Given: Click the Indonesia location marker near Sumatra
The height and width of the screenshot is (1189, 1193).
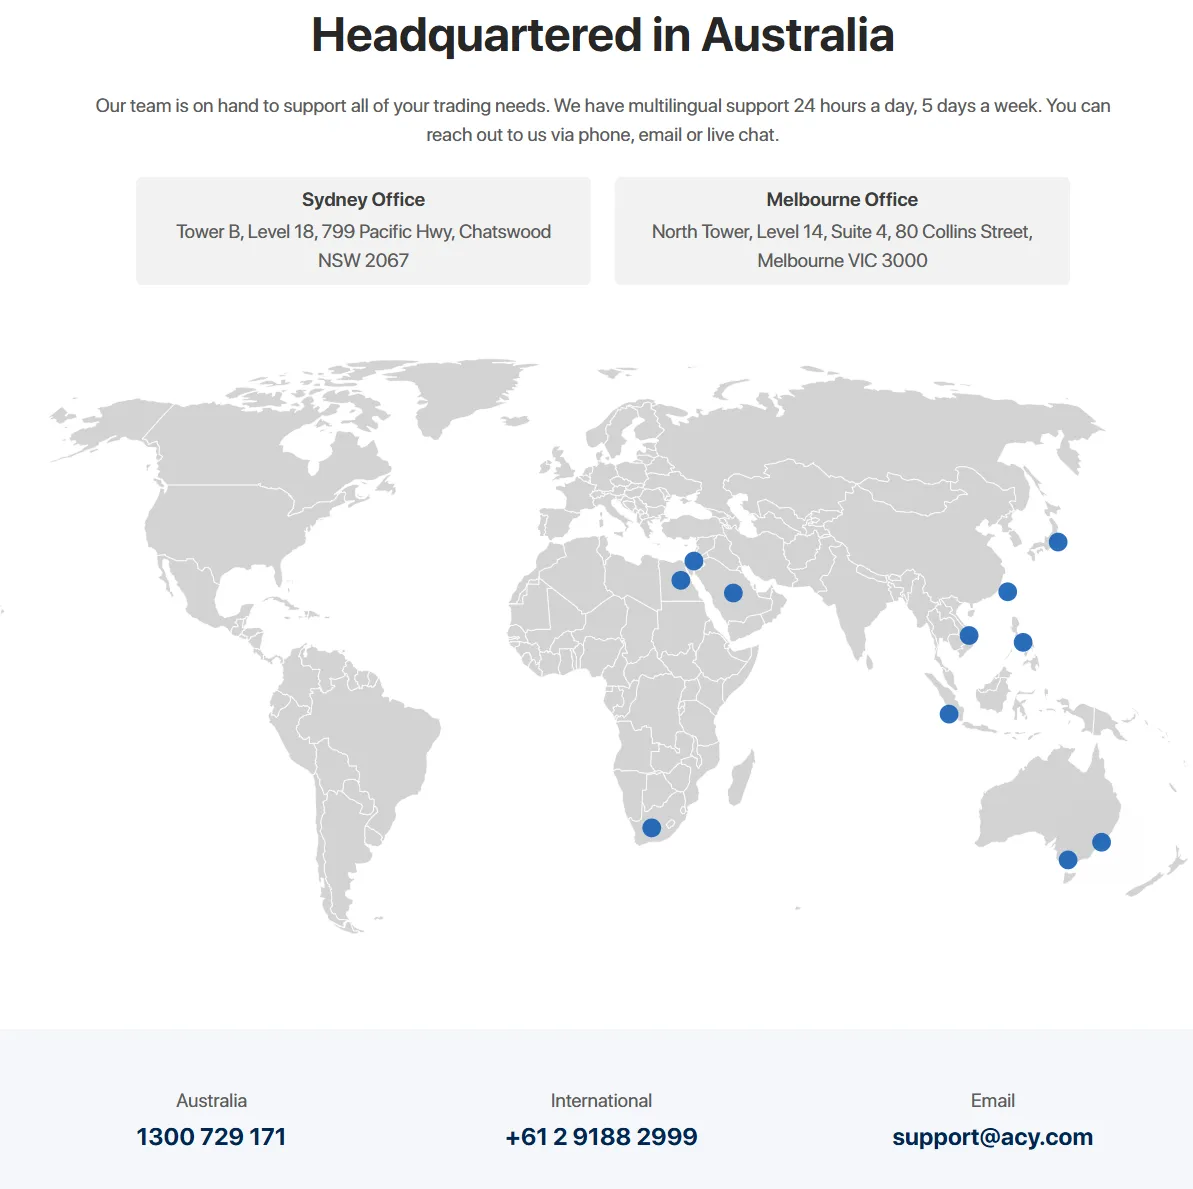Looking at the screenshot, I should pos(948,714).
